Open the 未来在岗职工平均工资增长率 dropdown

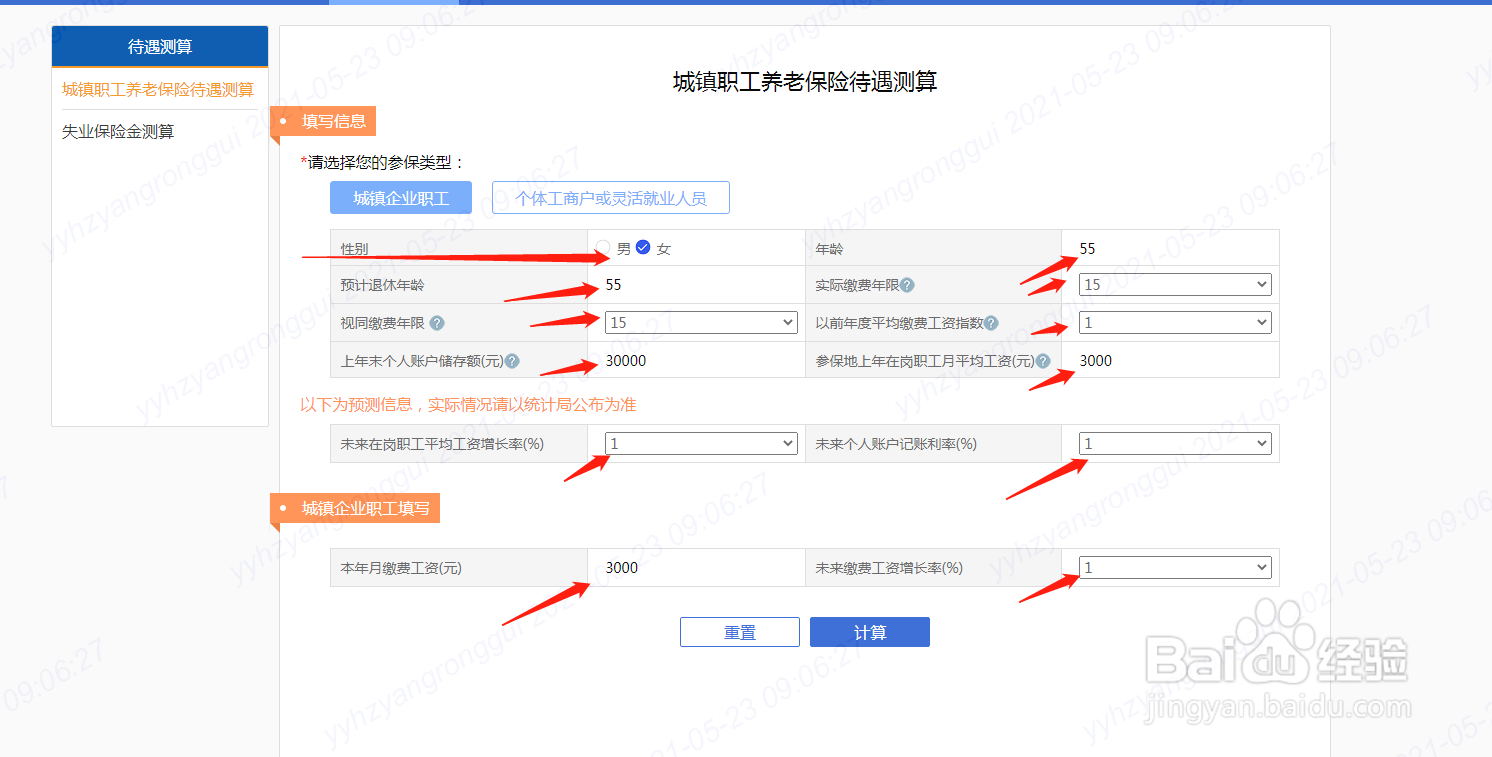701,443
